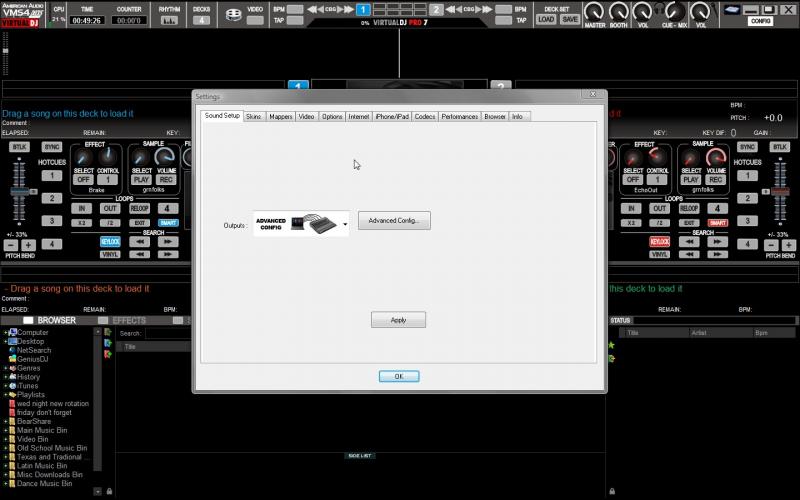Click the blue skin icon above CONFIG
The image size is (800, 500).
[x=731, y=10]
